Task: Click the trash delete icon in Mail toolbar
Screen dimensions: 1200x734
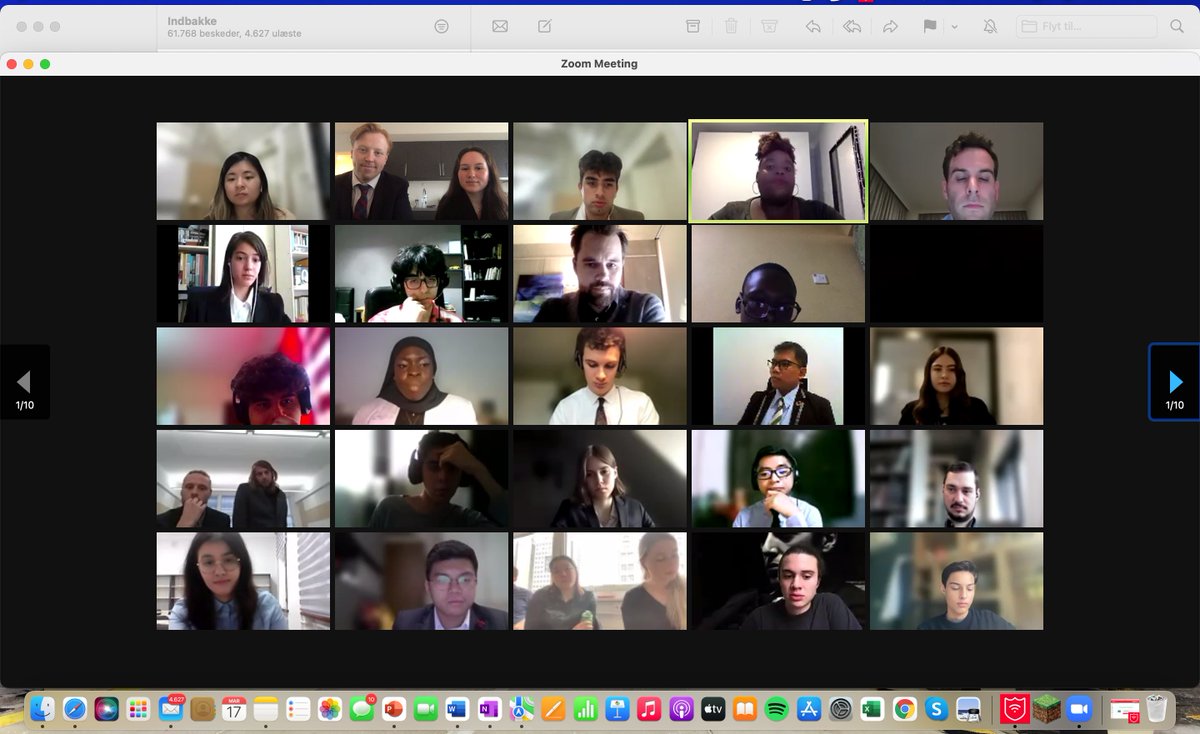Action: [x=731, y=26]
